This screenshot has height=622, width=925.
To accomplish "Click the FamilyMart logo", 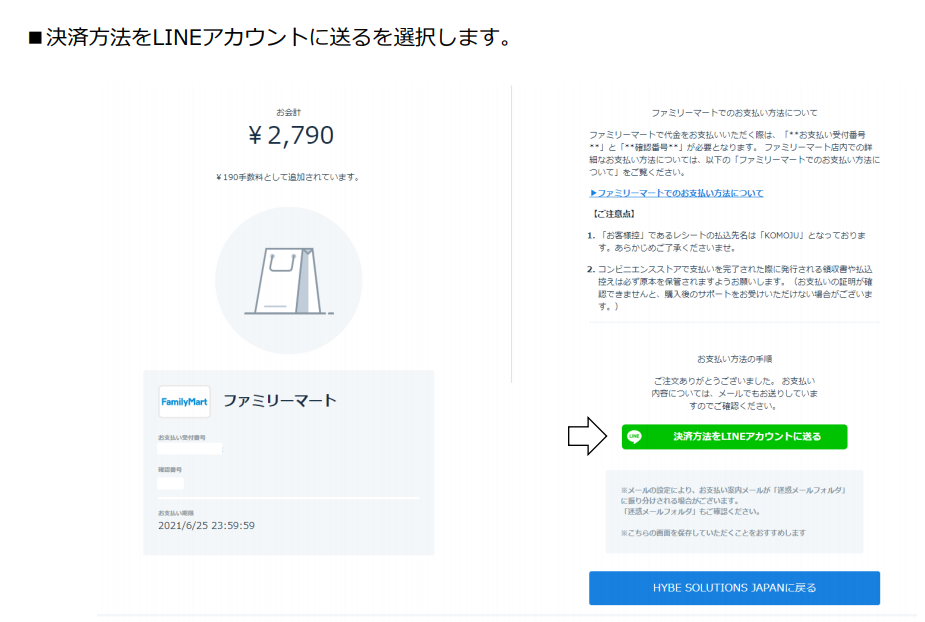I will [185, 401].
